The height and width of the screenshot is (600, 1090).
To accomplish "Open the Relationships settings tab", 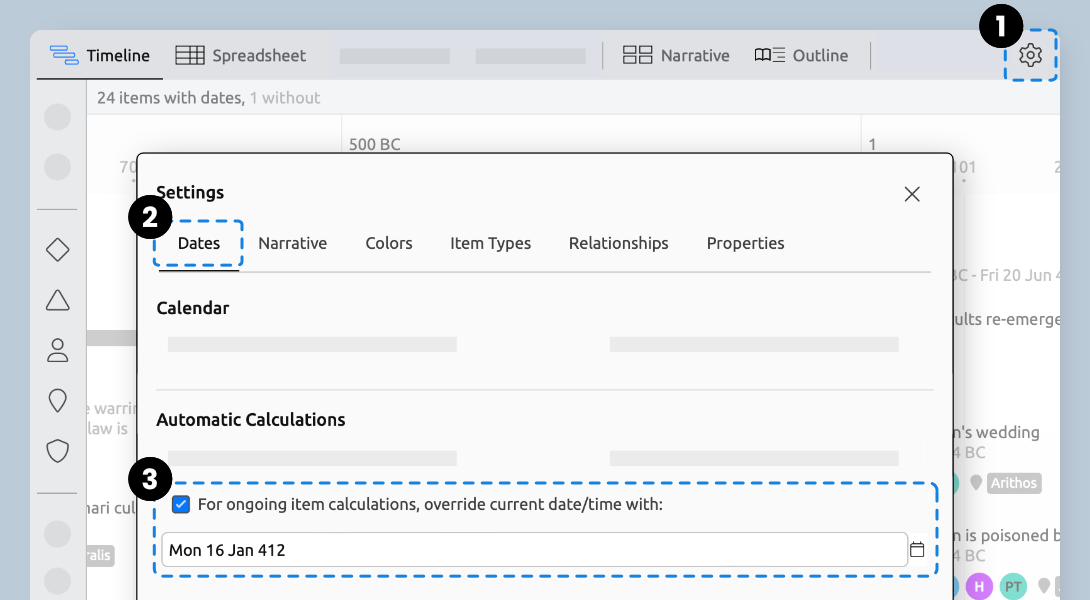I will pos(618,243).
